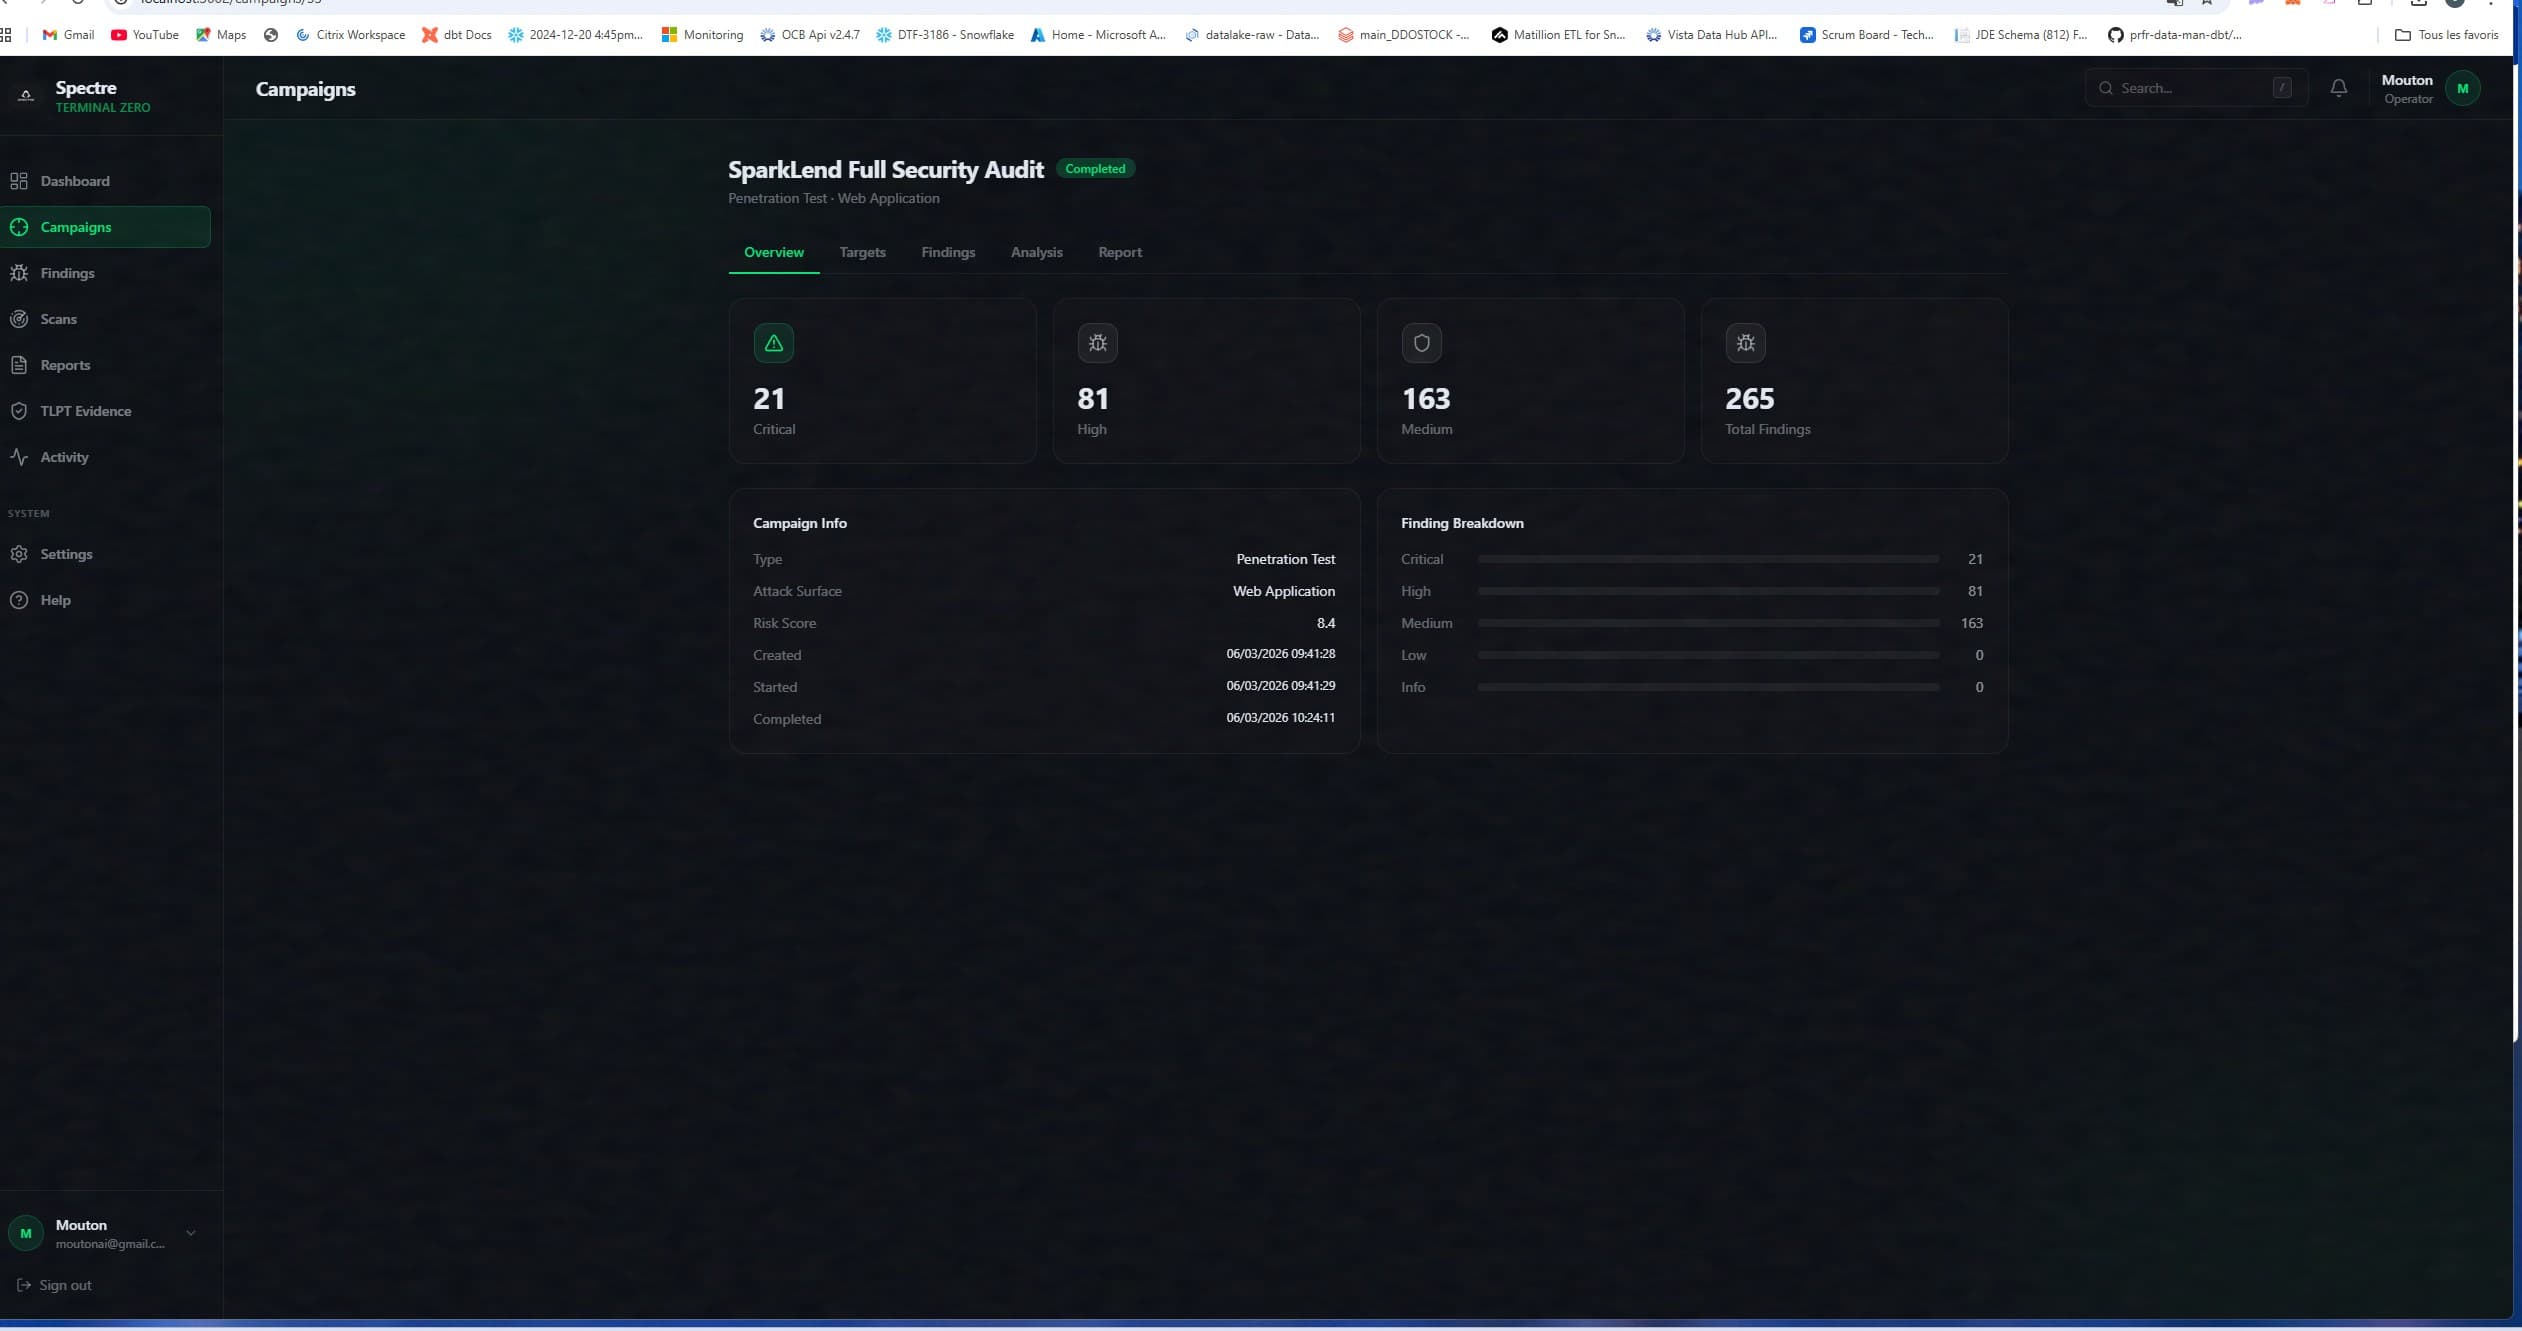2522x1331 pixels.
Task: View the Activity feed
Action: point(63,456)
